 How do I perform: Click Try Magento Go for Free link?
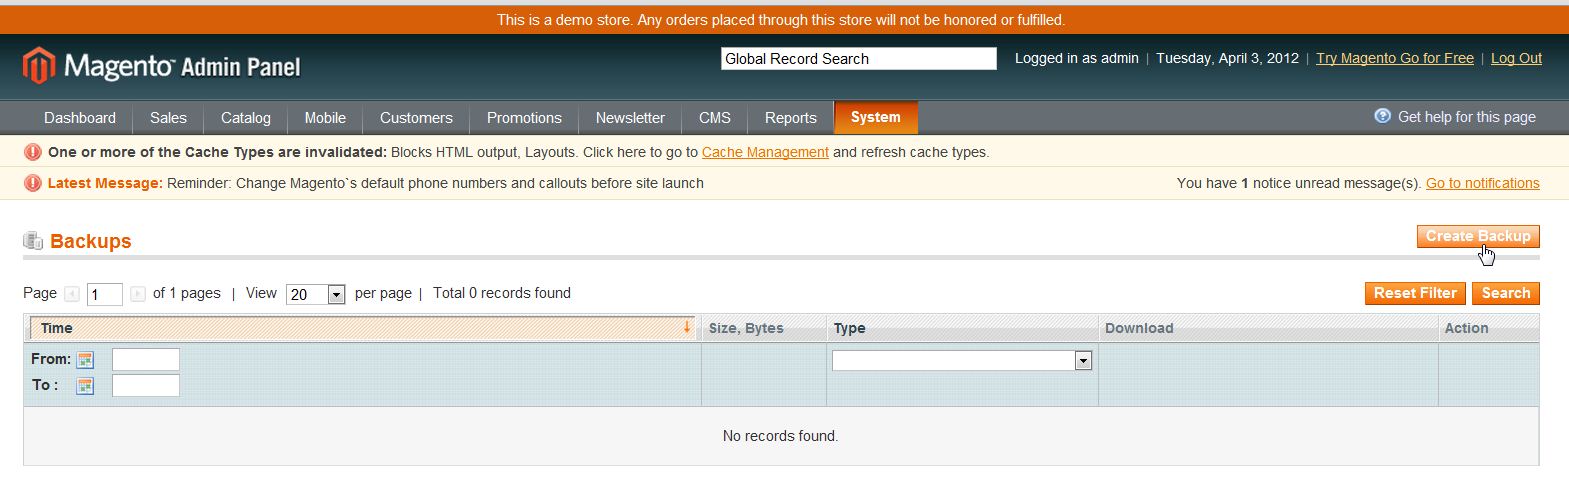pos(1395,58)
